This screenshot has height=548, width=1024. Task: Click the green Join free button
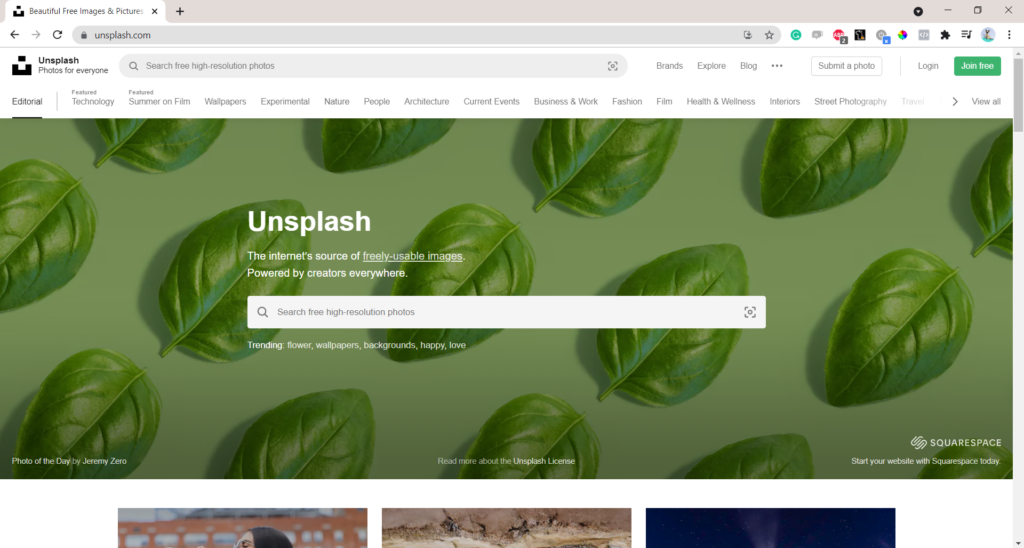tap(977, 66)
